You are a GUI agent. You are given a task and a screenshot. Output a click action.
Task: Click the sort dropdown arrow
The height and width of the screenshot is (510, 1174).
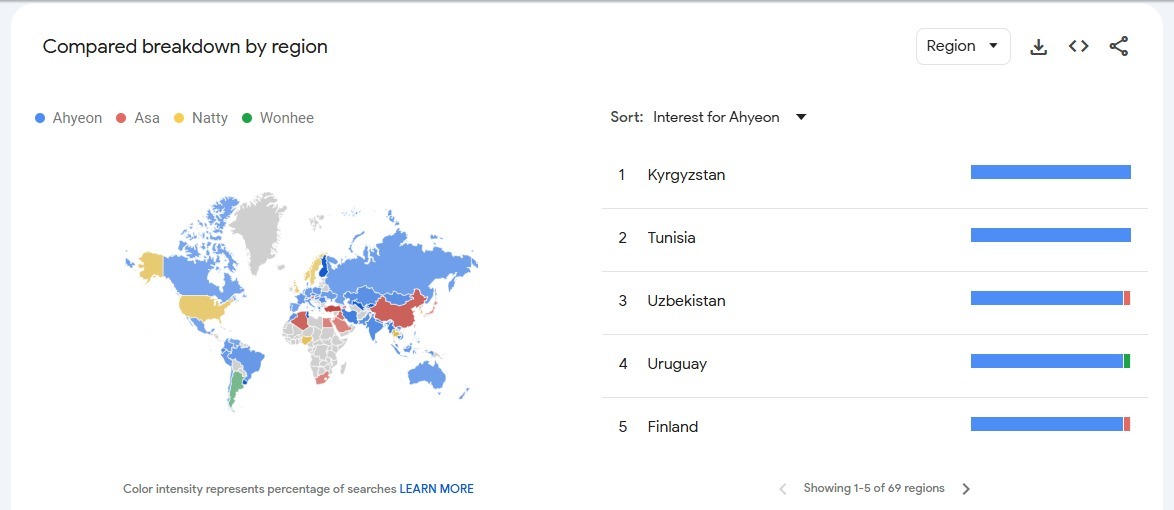[801, 118]
